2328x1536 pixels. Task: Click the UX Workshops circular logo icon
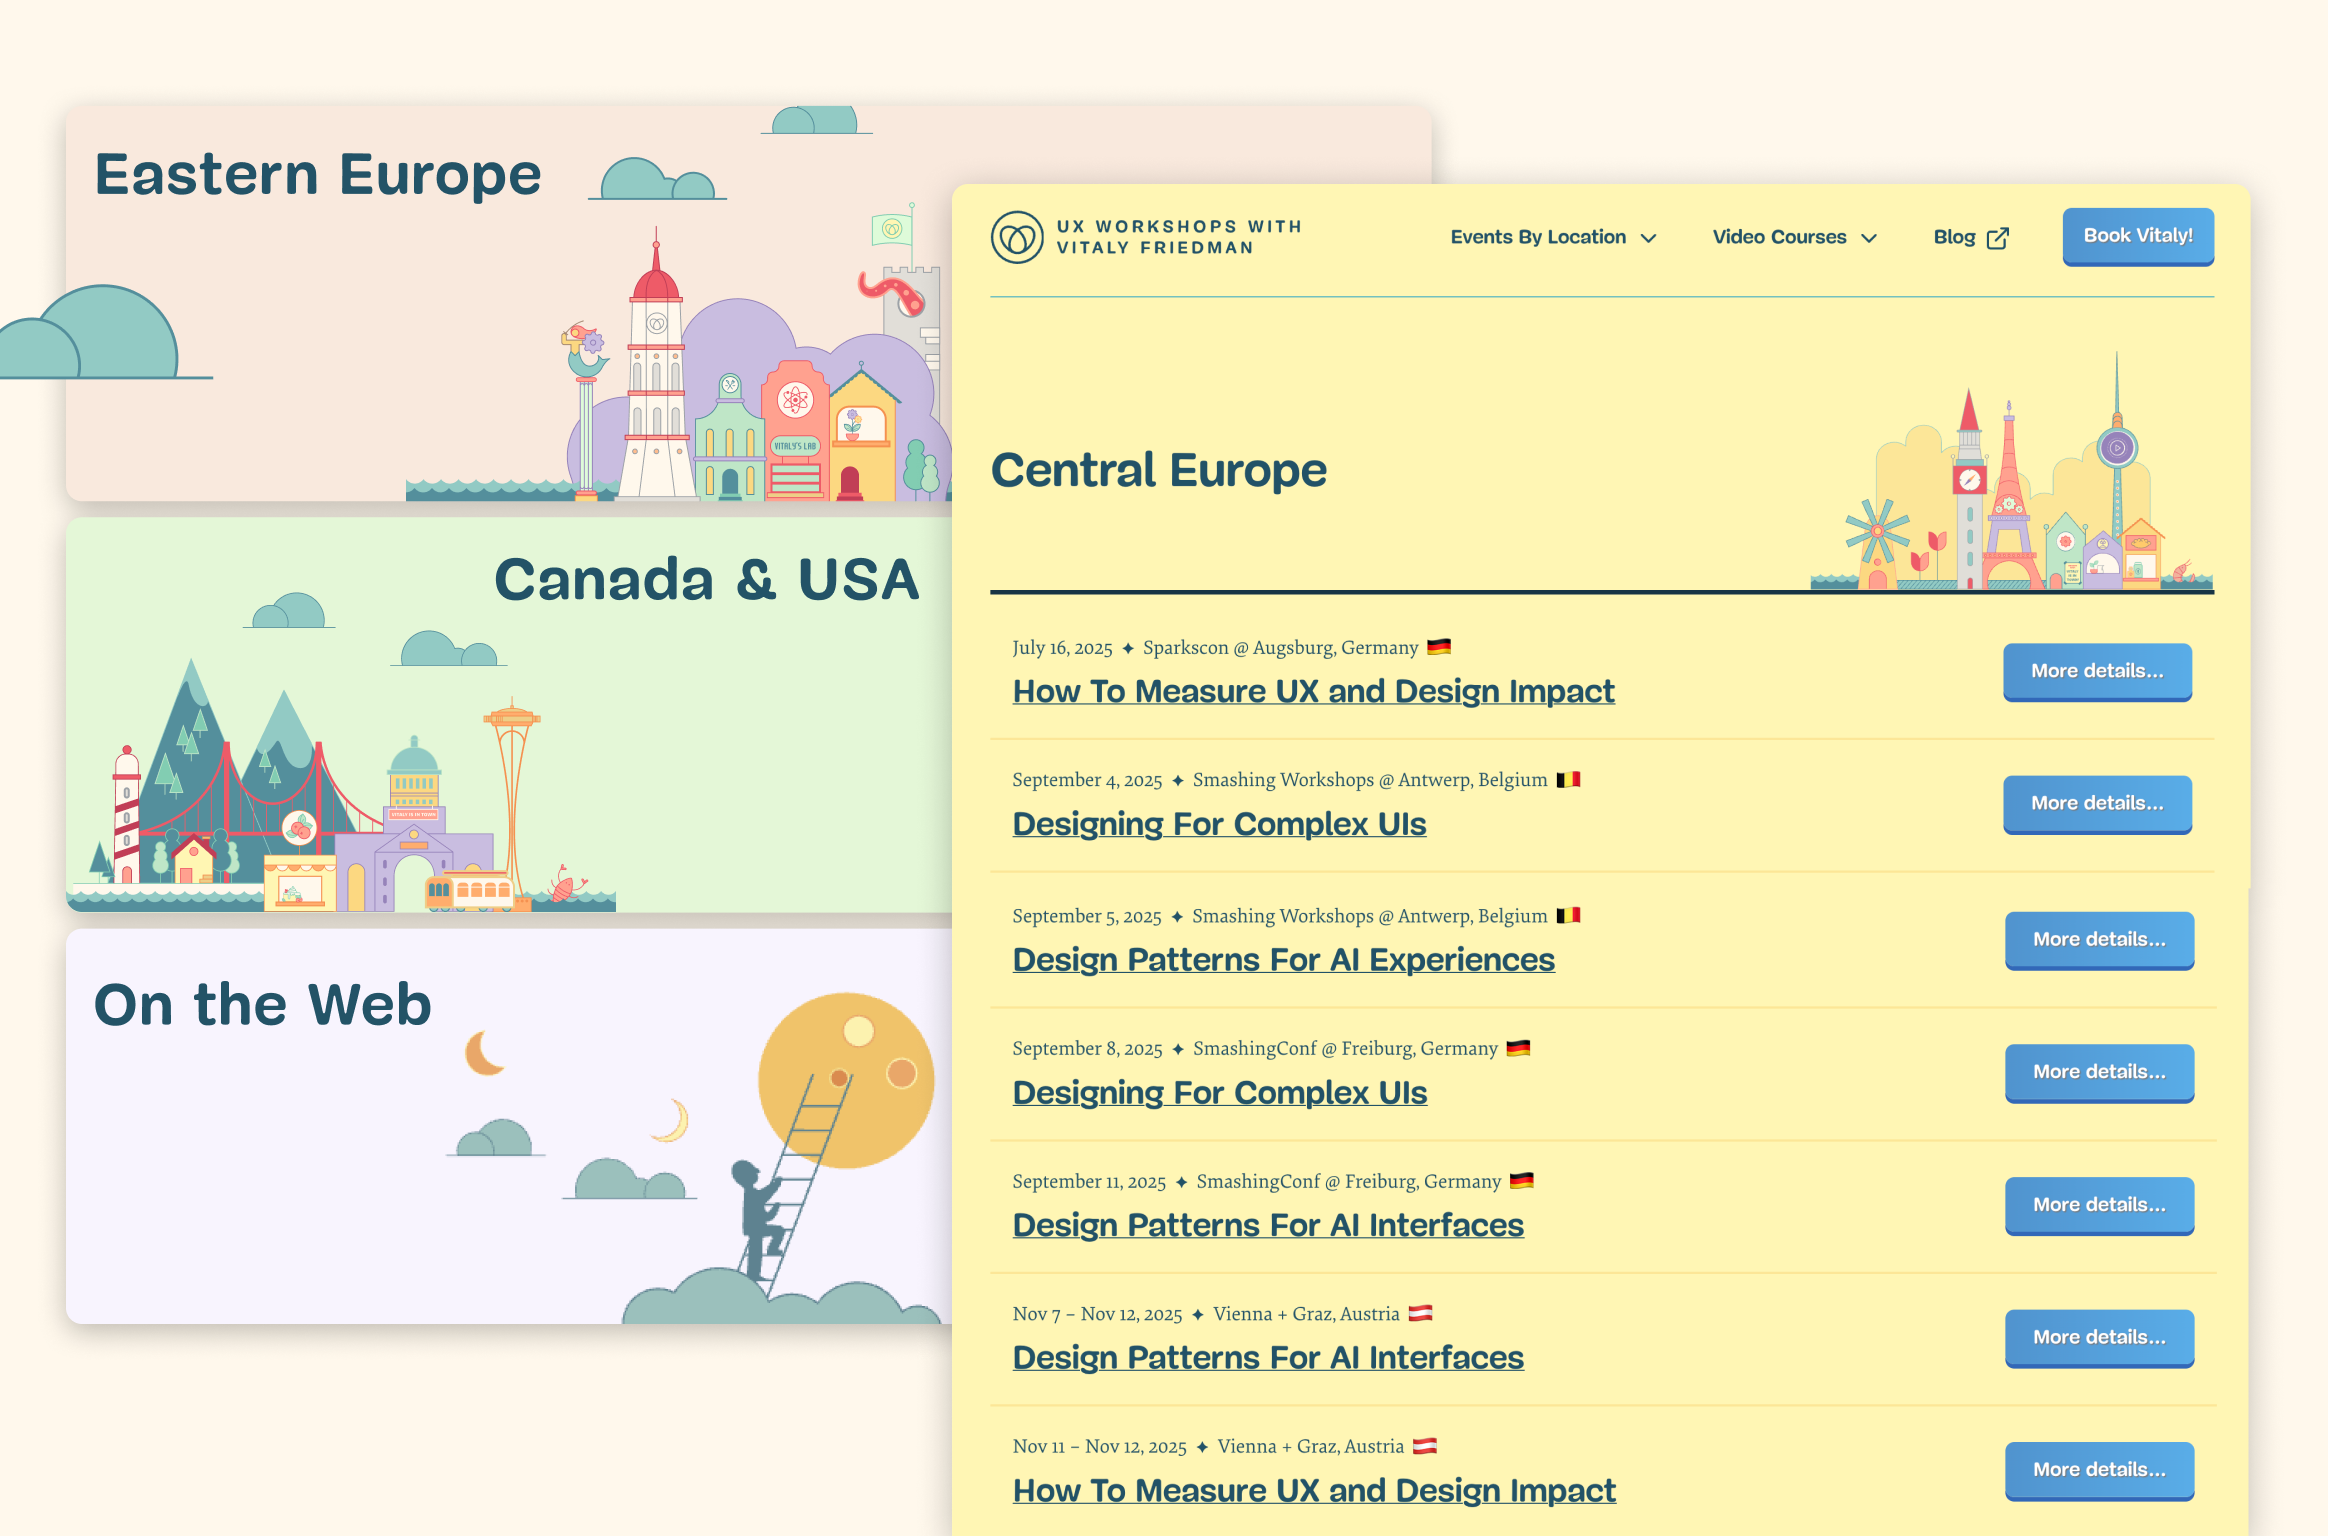1016,237
